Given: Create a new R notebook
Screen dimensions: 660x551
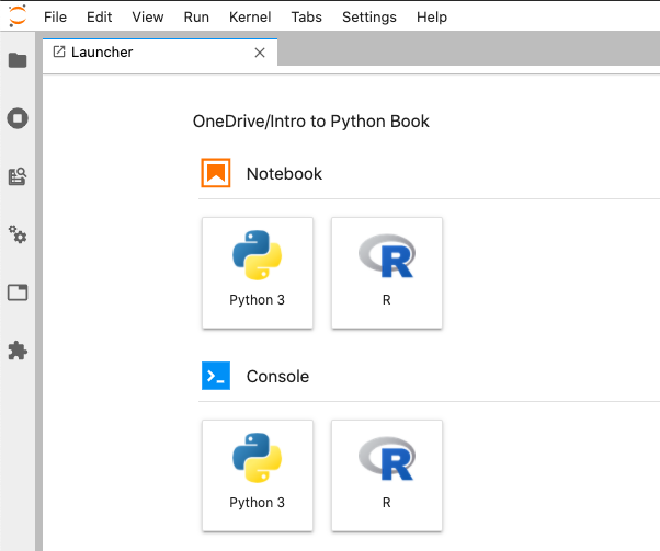Looking at the screenshot, I should 387,273.
